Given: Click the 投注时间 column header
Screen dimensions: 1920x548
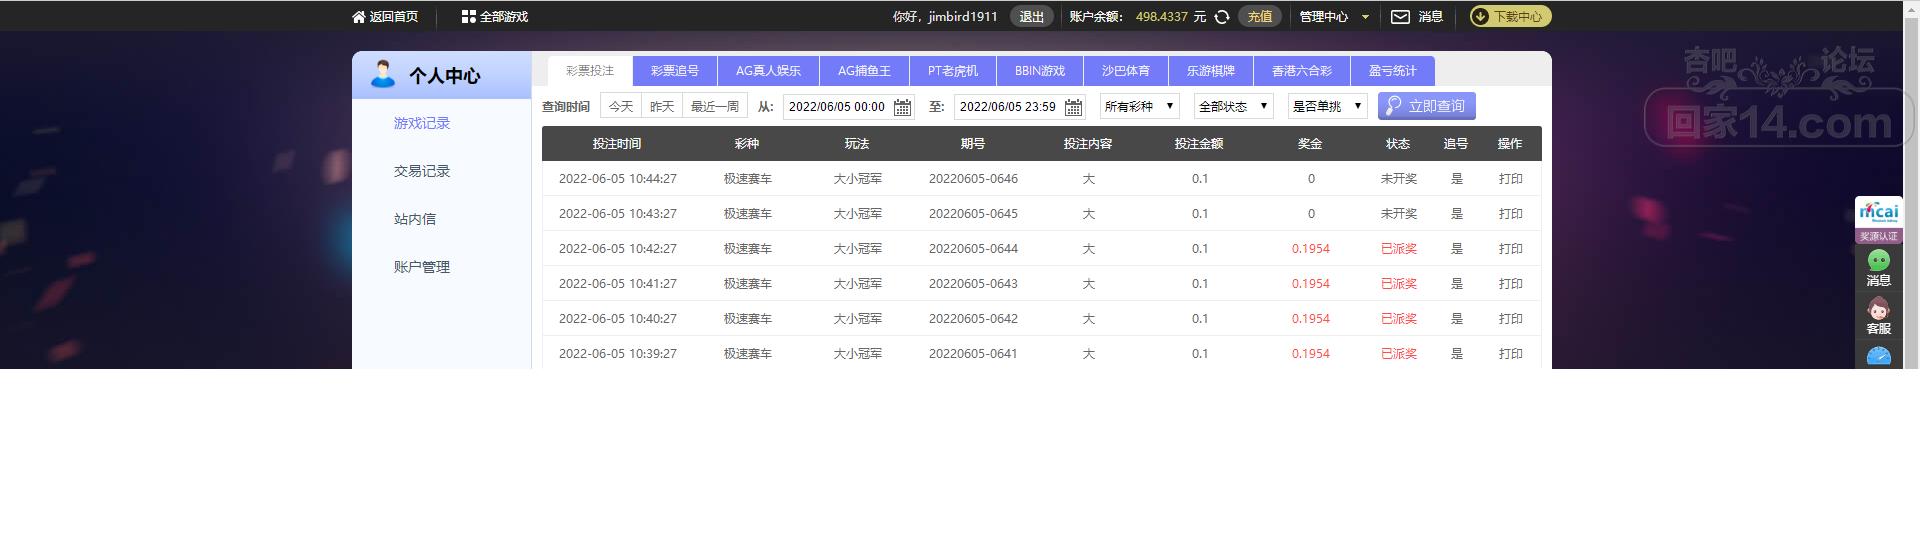Looking at the screenshot, I should click(x=617, y=144).
